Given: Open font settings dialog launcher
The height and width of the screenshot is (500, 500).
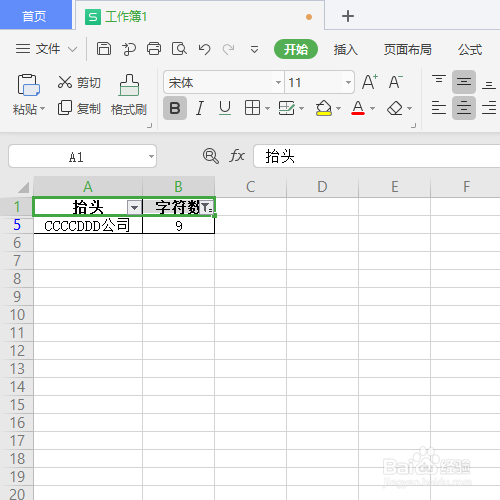Looking at the screenshot, I should pos(414,126).
